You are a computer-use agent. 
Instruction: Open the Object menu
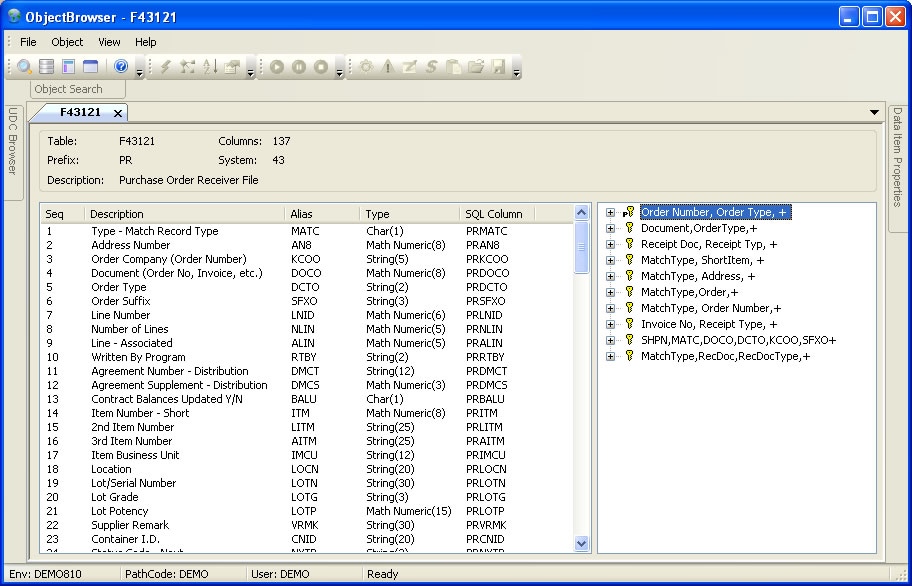point(67,42)
